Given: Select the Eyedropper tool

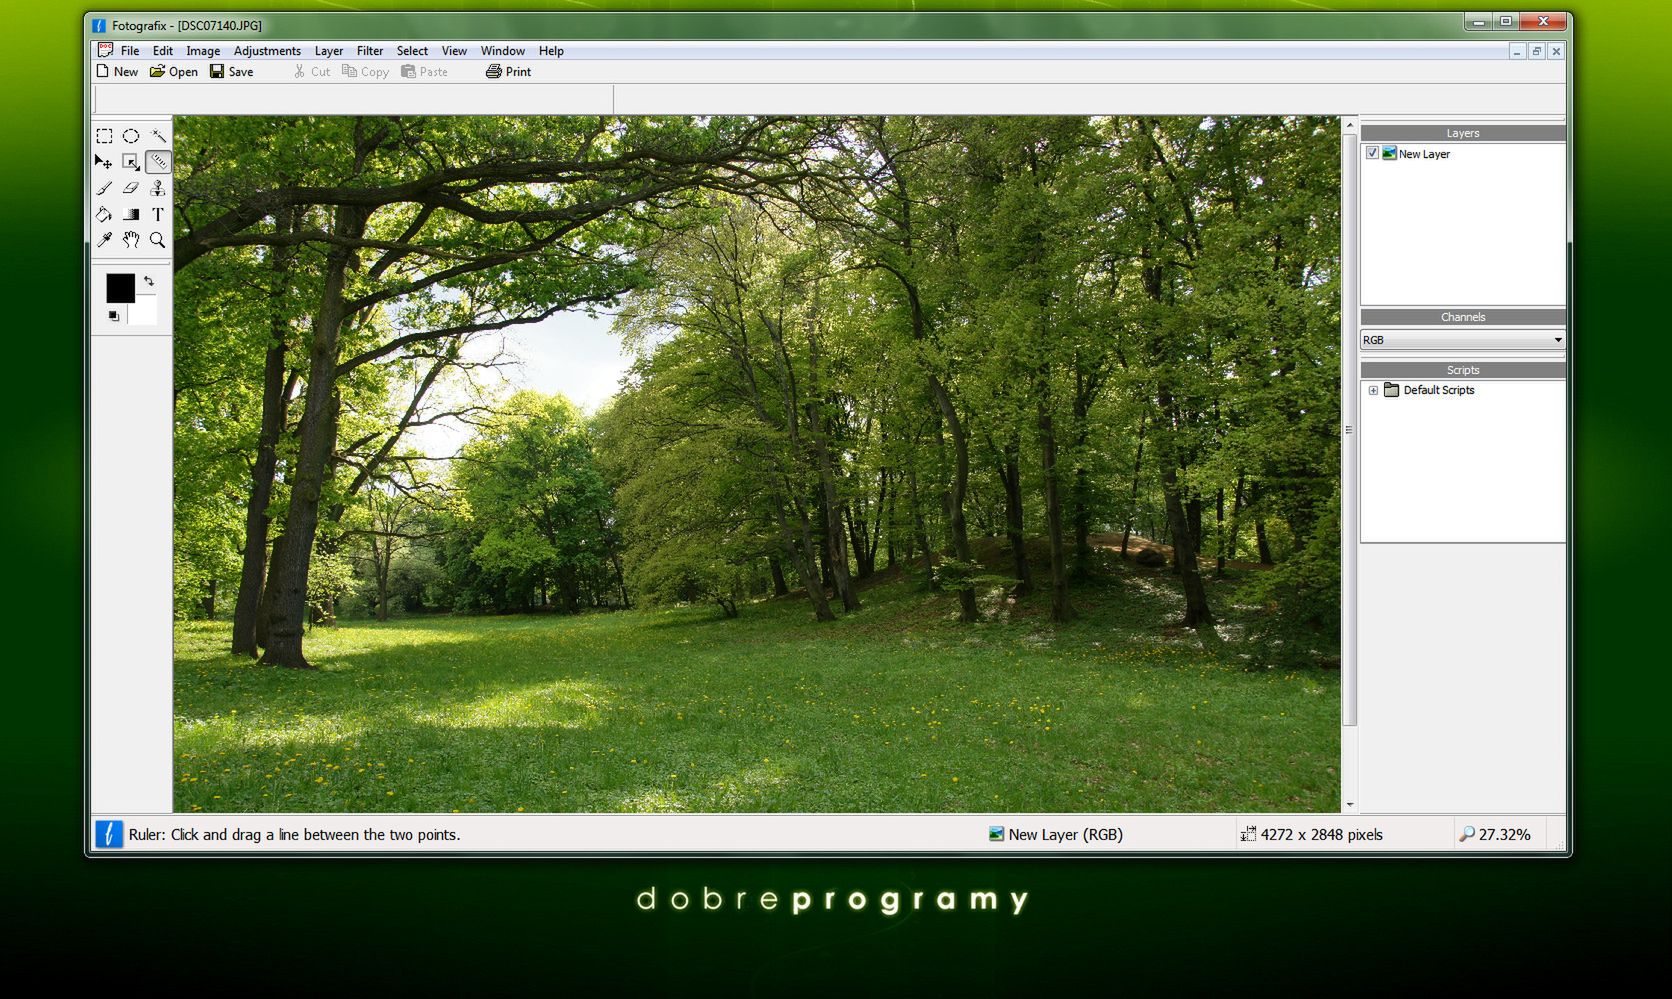Looking at the screenshot, I should (x=104, y=240).
